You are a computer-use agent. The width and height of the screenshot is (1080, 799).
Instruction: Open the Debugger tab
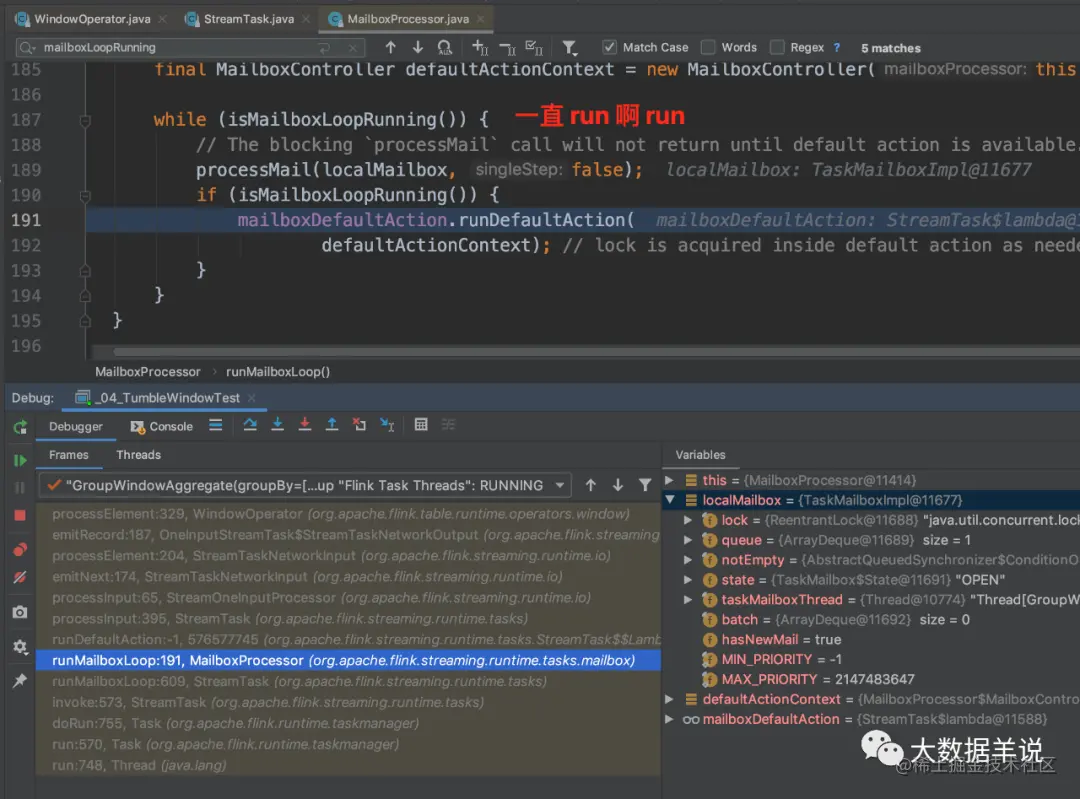pyautogui.click(x=76, y=426)
